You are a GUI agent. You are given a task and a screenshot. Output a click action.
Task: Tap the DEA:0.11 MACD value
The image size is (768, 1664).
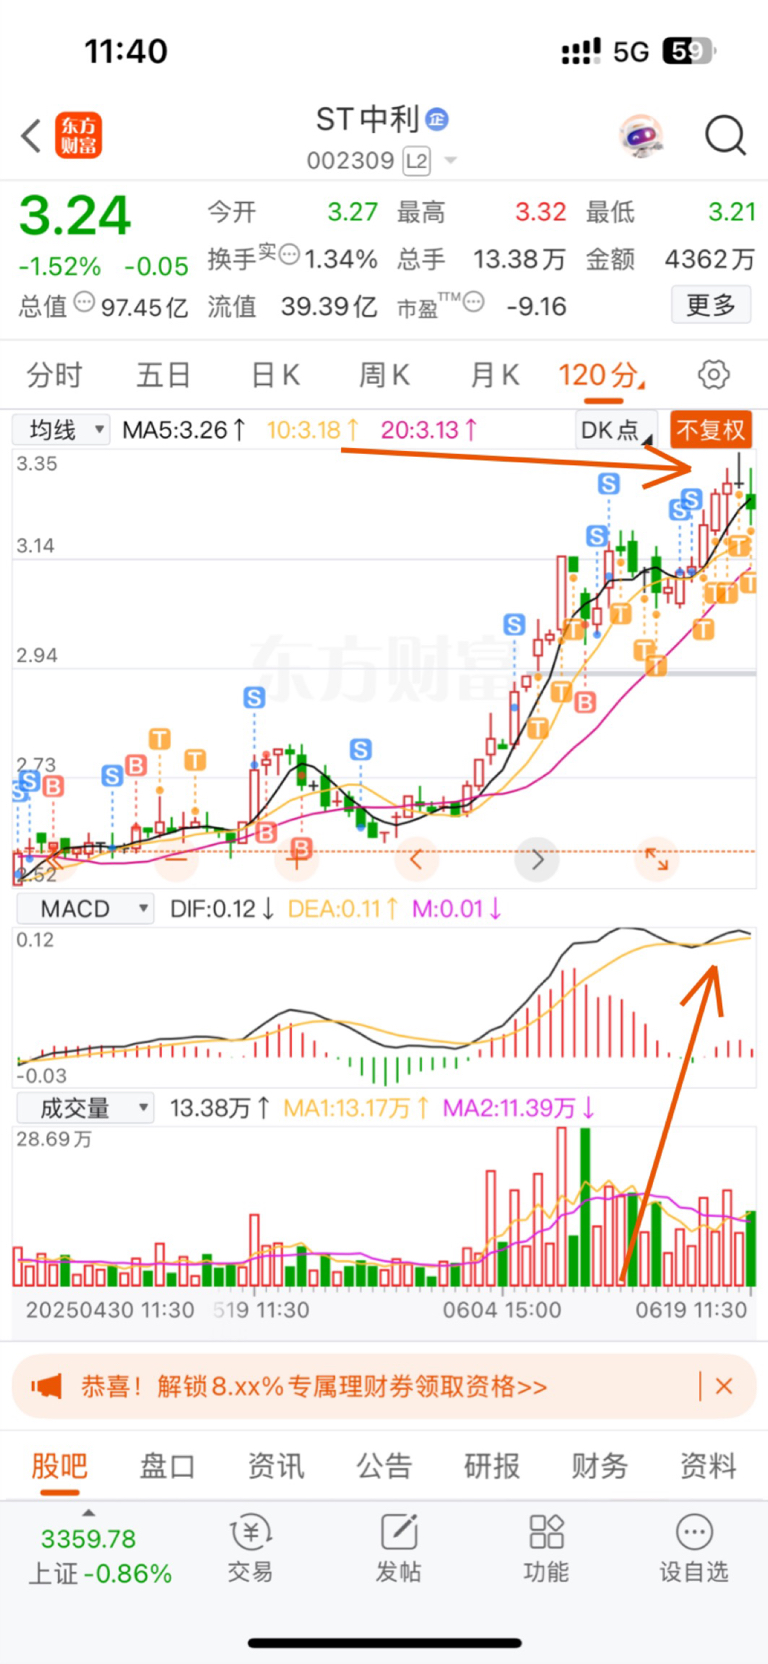point(343,908)
